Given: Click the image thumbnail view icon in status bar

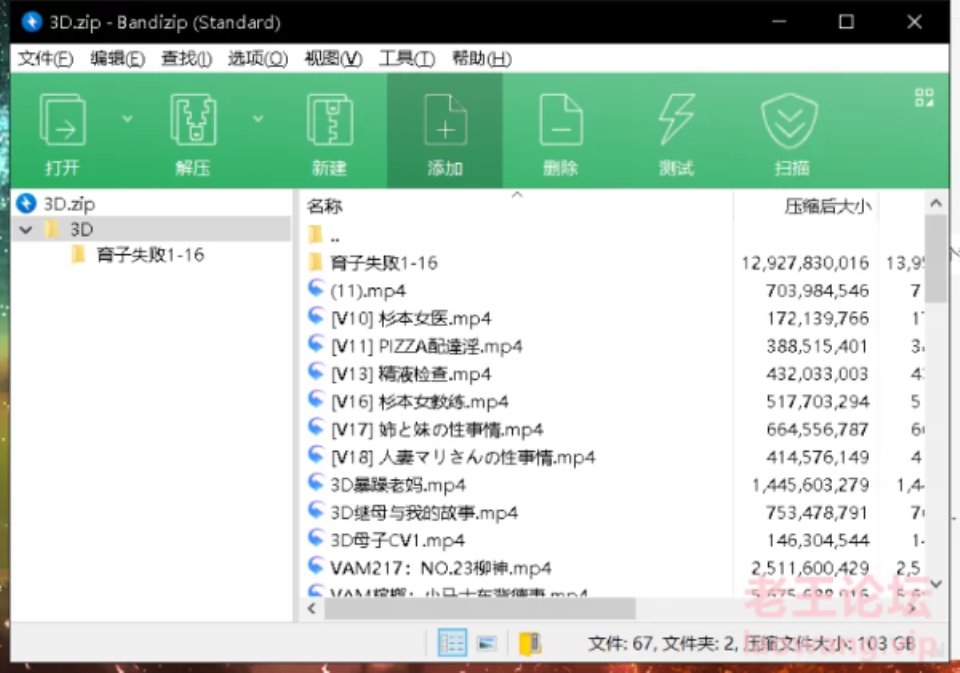Looking at the screenshot, I should pos(487,643).
